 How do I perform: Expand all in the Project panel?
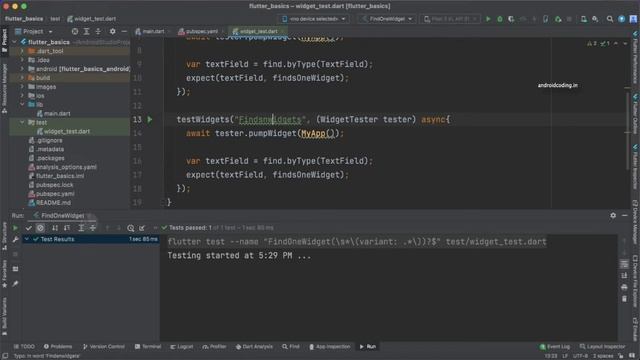tap(87, 31)
